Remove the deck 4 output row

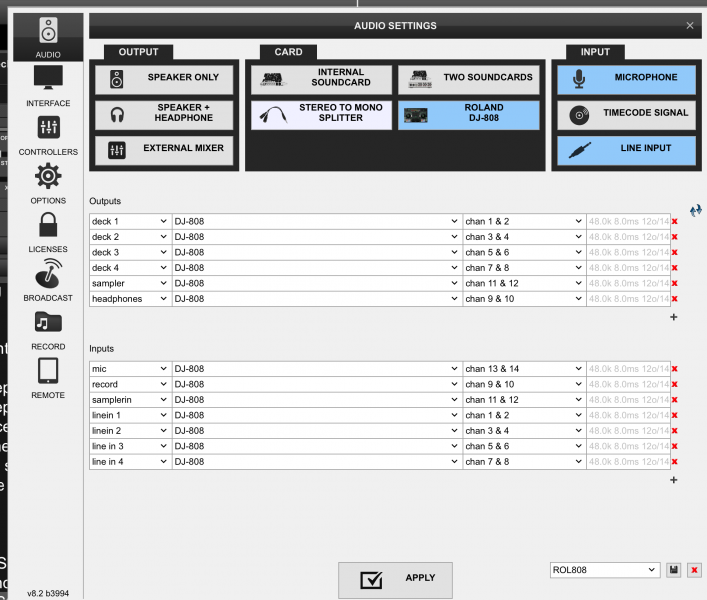(x=675, y=268)
